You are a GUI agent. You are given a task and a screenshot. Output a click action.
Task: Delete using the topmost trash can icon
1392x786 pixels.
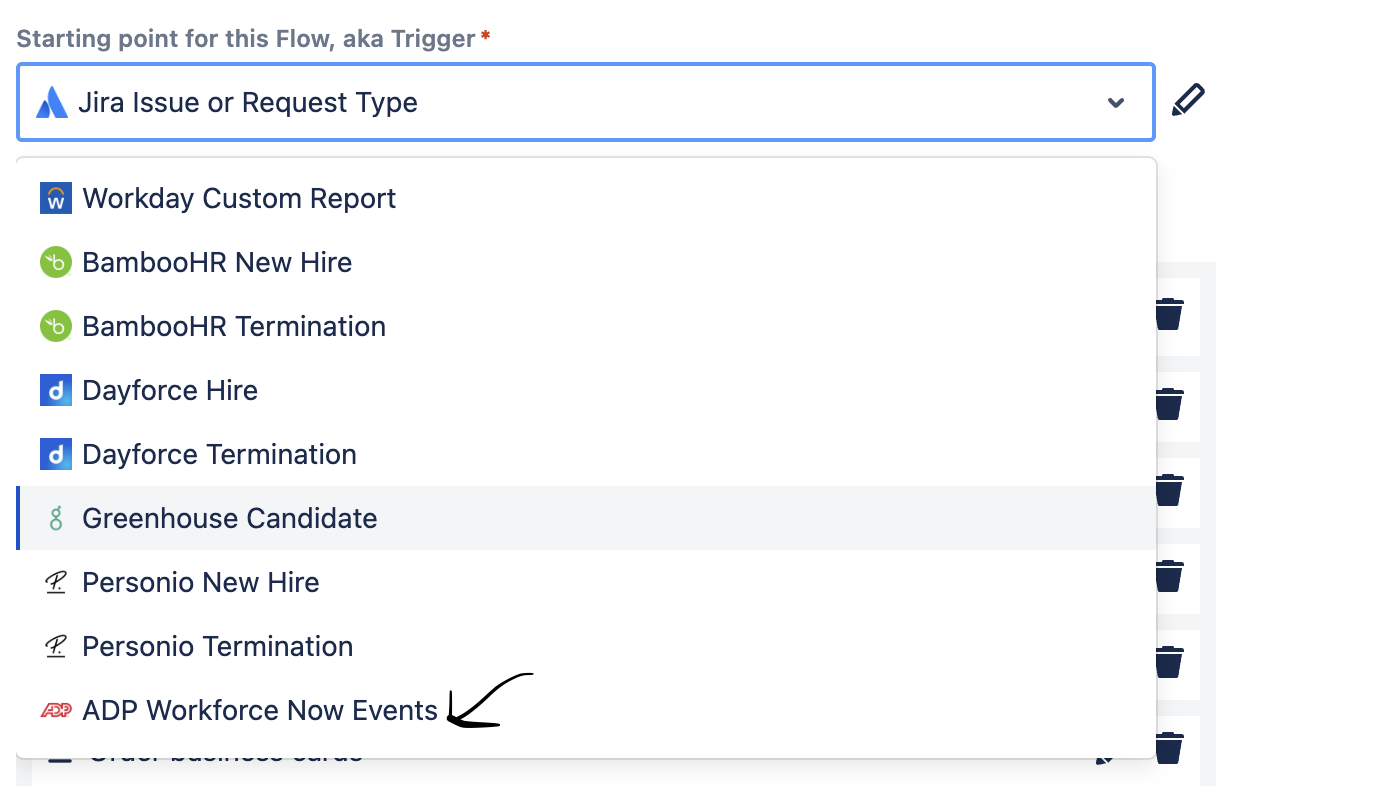click(x=1168, y=314)
